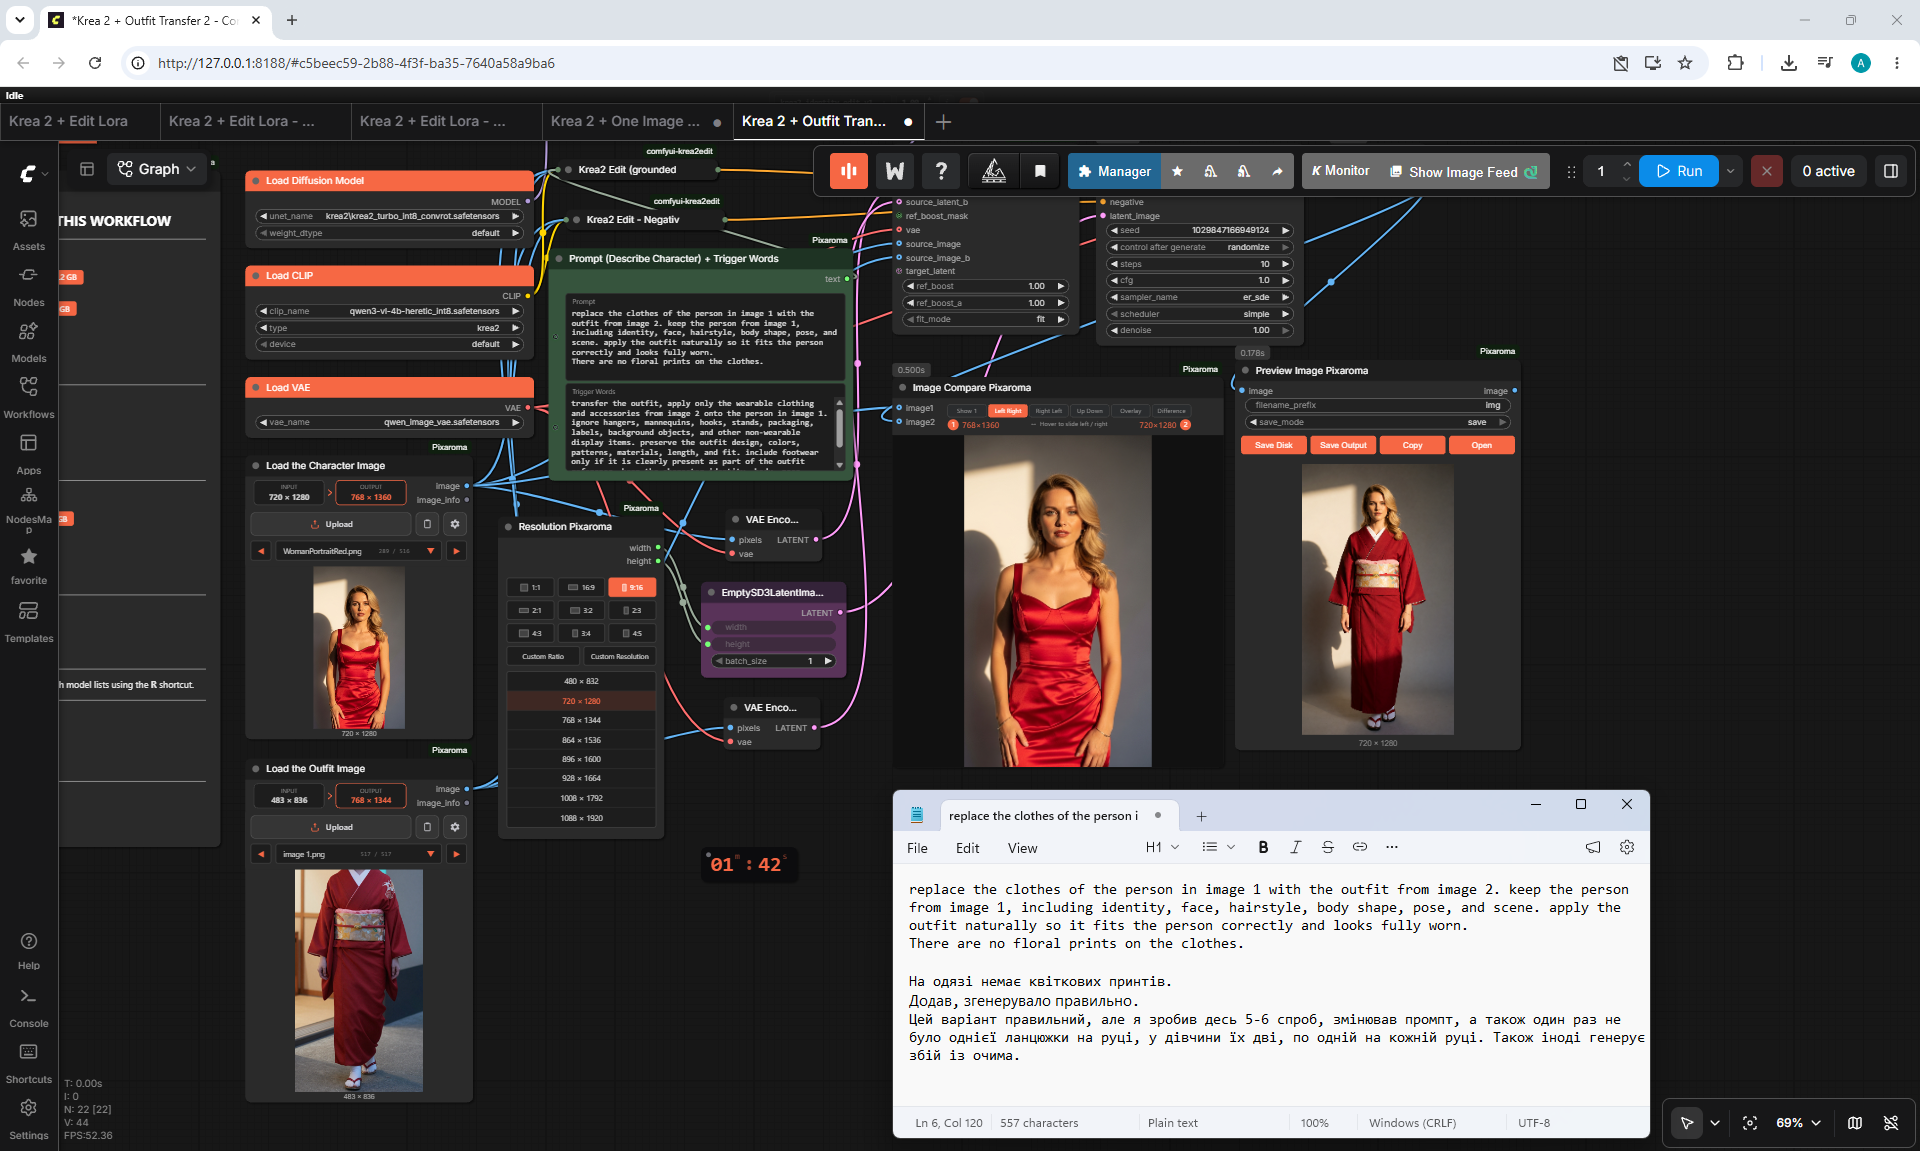Switch compare mode to Difference
Image resolution: width=1920 pixels, height=1151 pixels.
1171,411
